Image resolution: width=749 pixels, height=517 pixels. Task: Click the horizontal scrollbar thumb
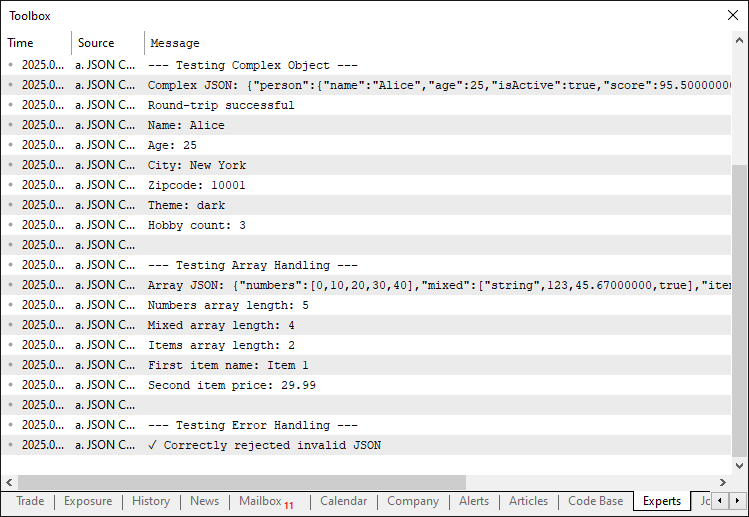[242, 482]
